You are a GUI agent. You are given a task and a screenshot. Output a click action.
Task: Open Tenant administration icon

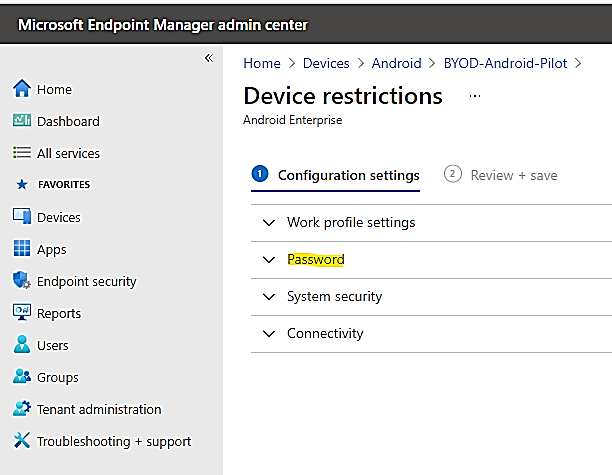pos(22,409)
